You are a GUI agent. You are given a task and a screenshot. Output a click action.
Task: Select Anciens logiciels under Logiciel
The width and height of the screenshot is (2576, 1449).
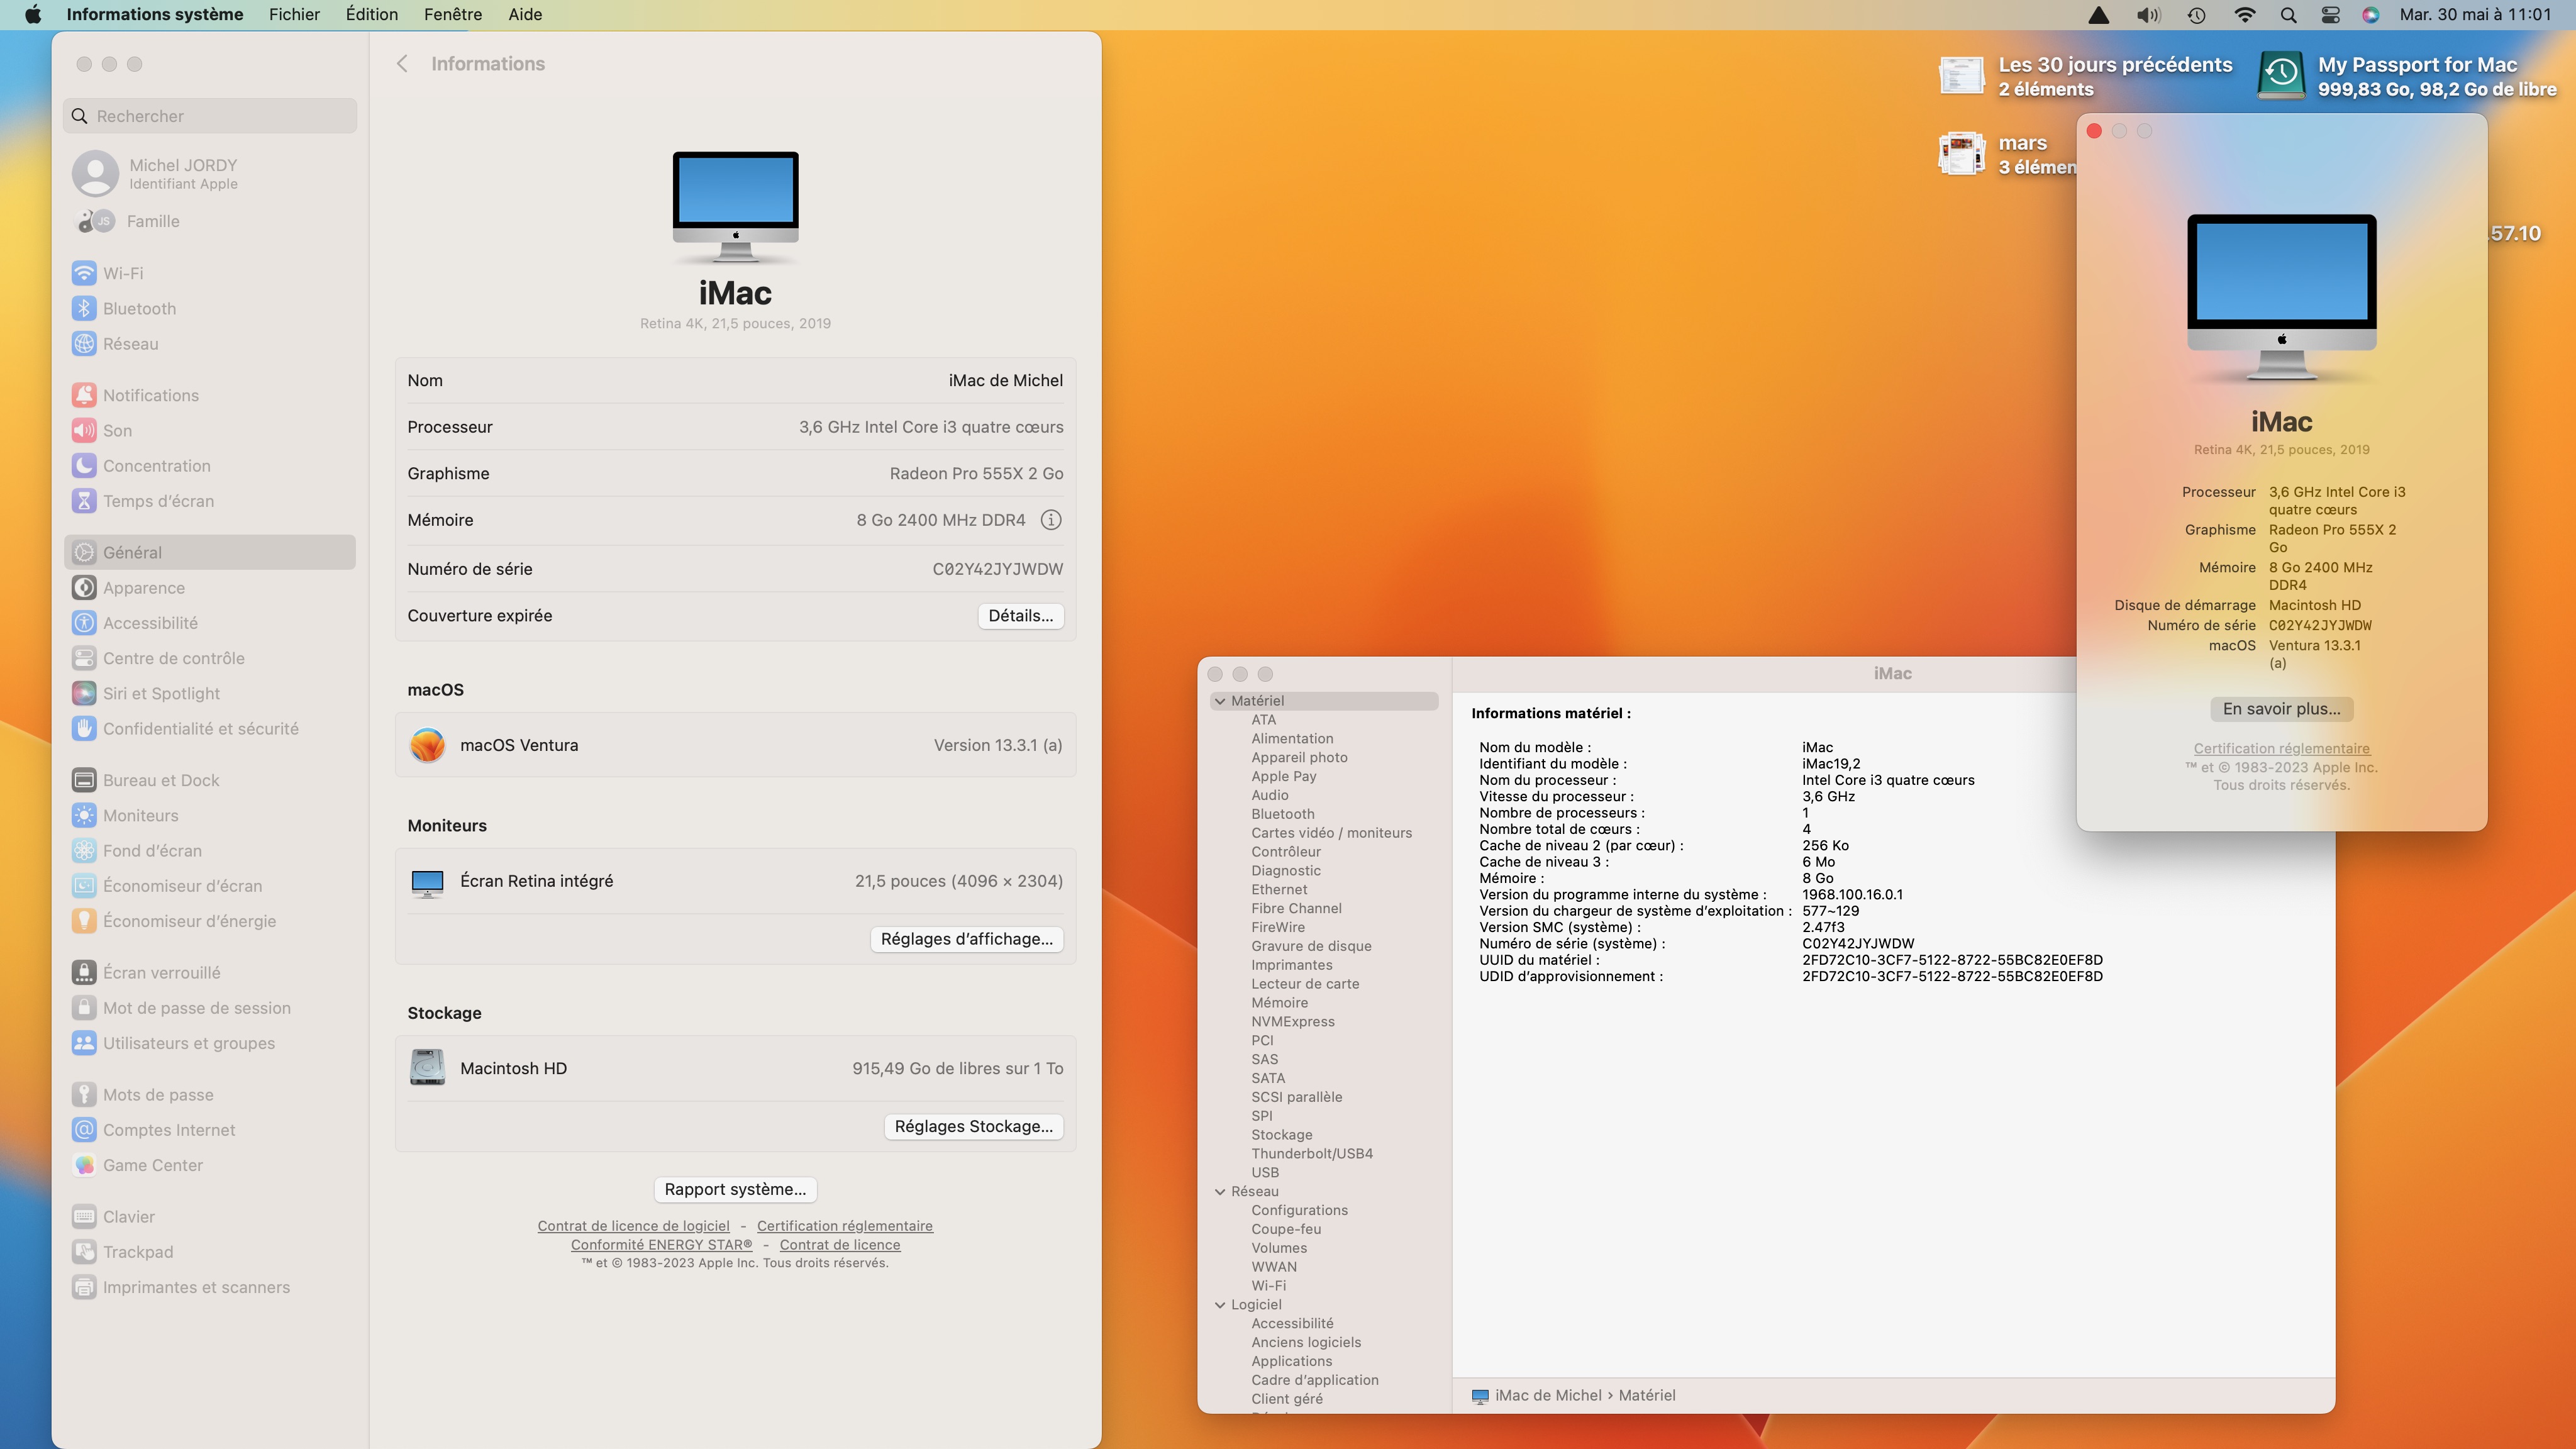(x=1305, y=1343)
